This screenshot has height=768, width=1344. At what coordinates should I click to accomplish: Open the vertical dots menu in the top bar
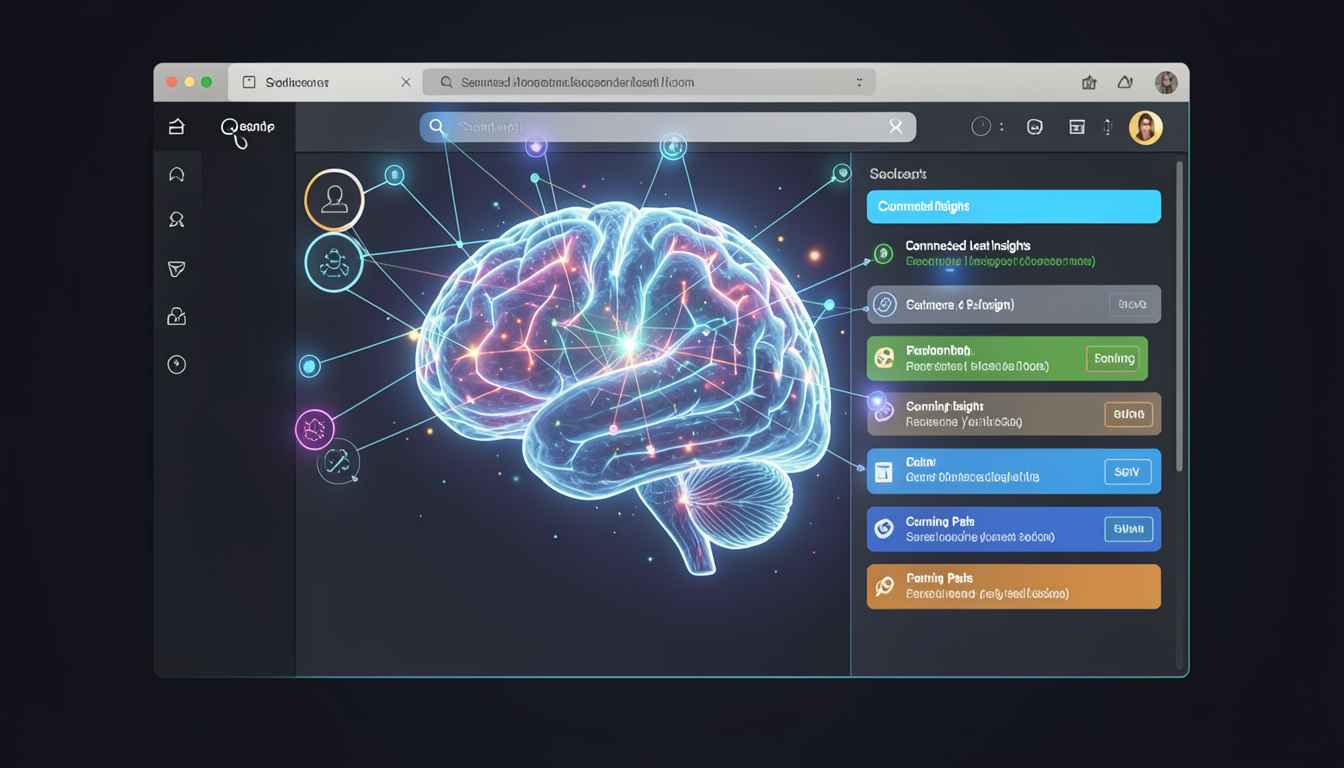(x=1107, y=127)
